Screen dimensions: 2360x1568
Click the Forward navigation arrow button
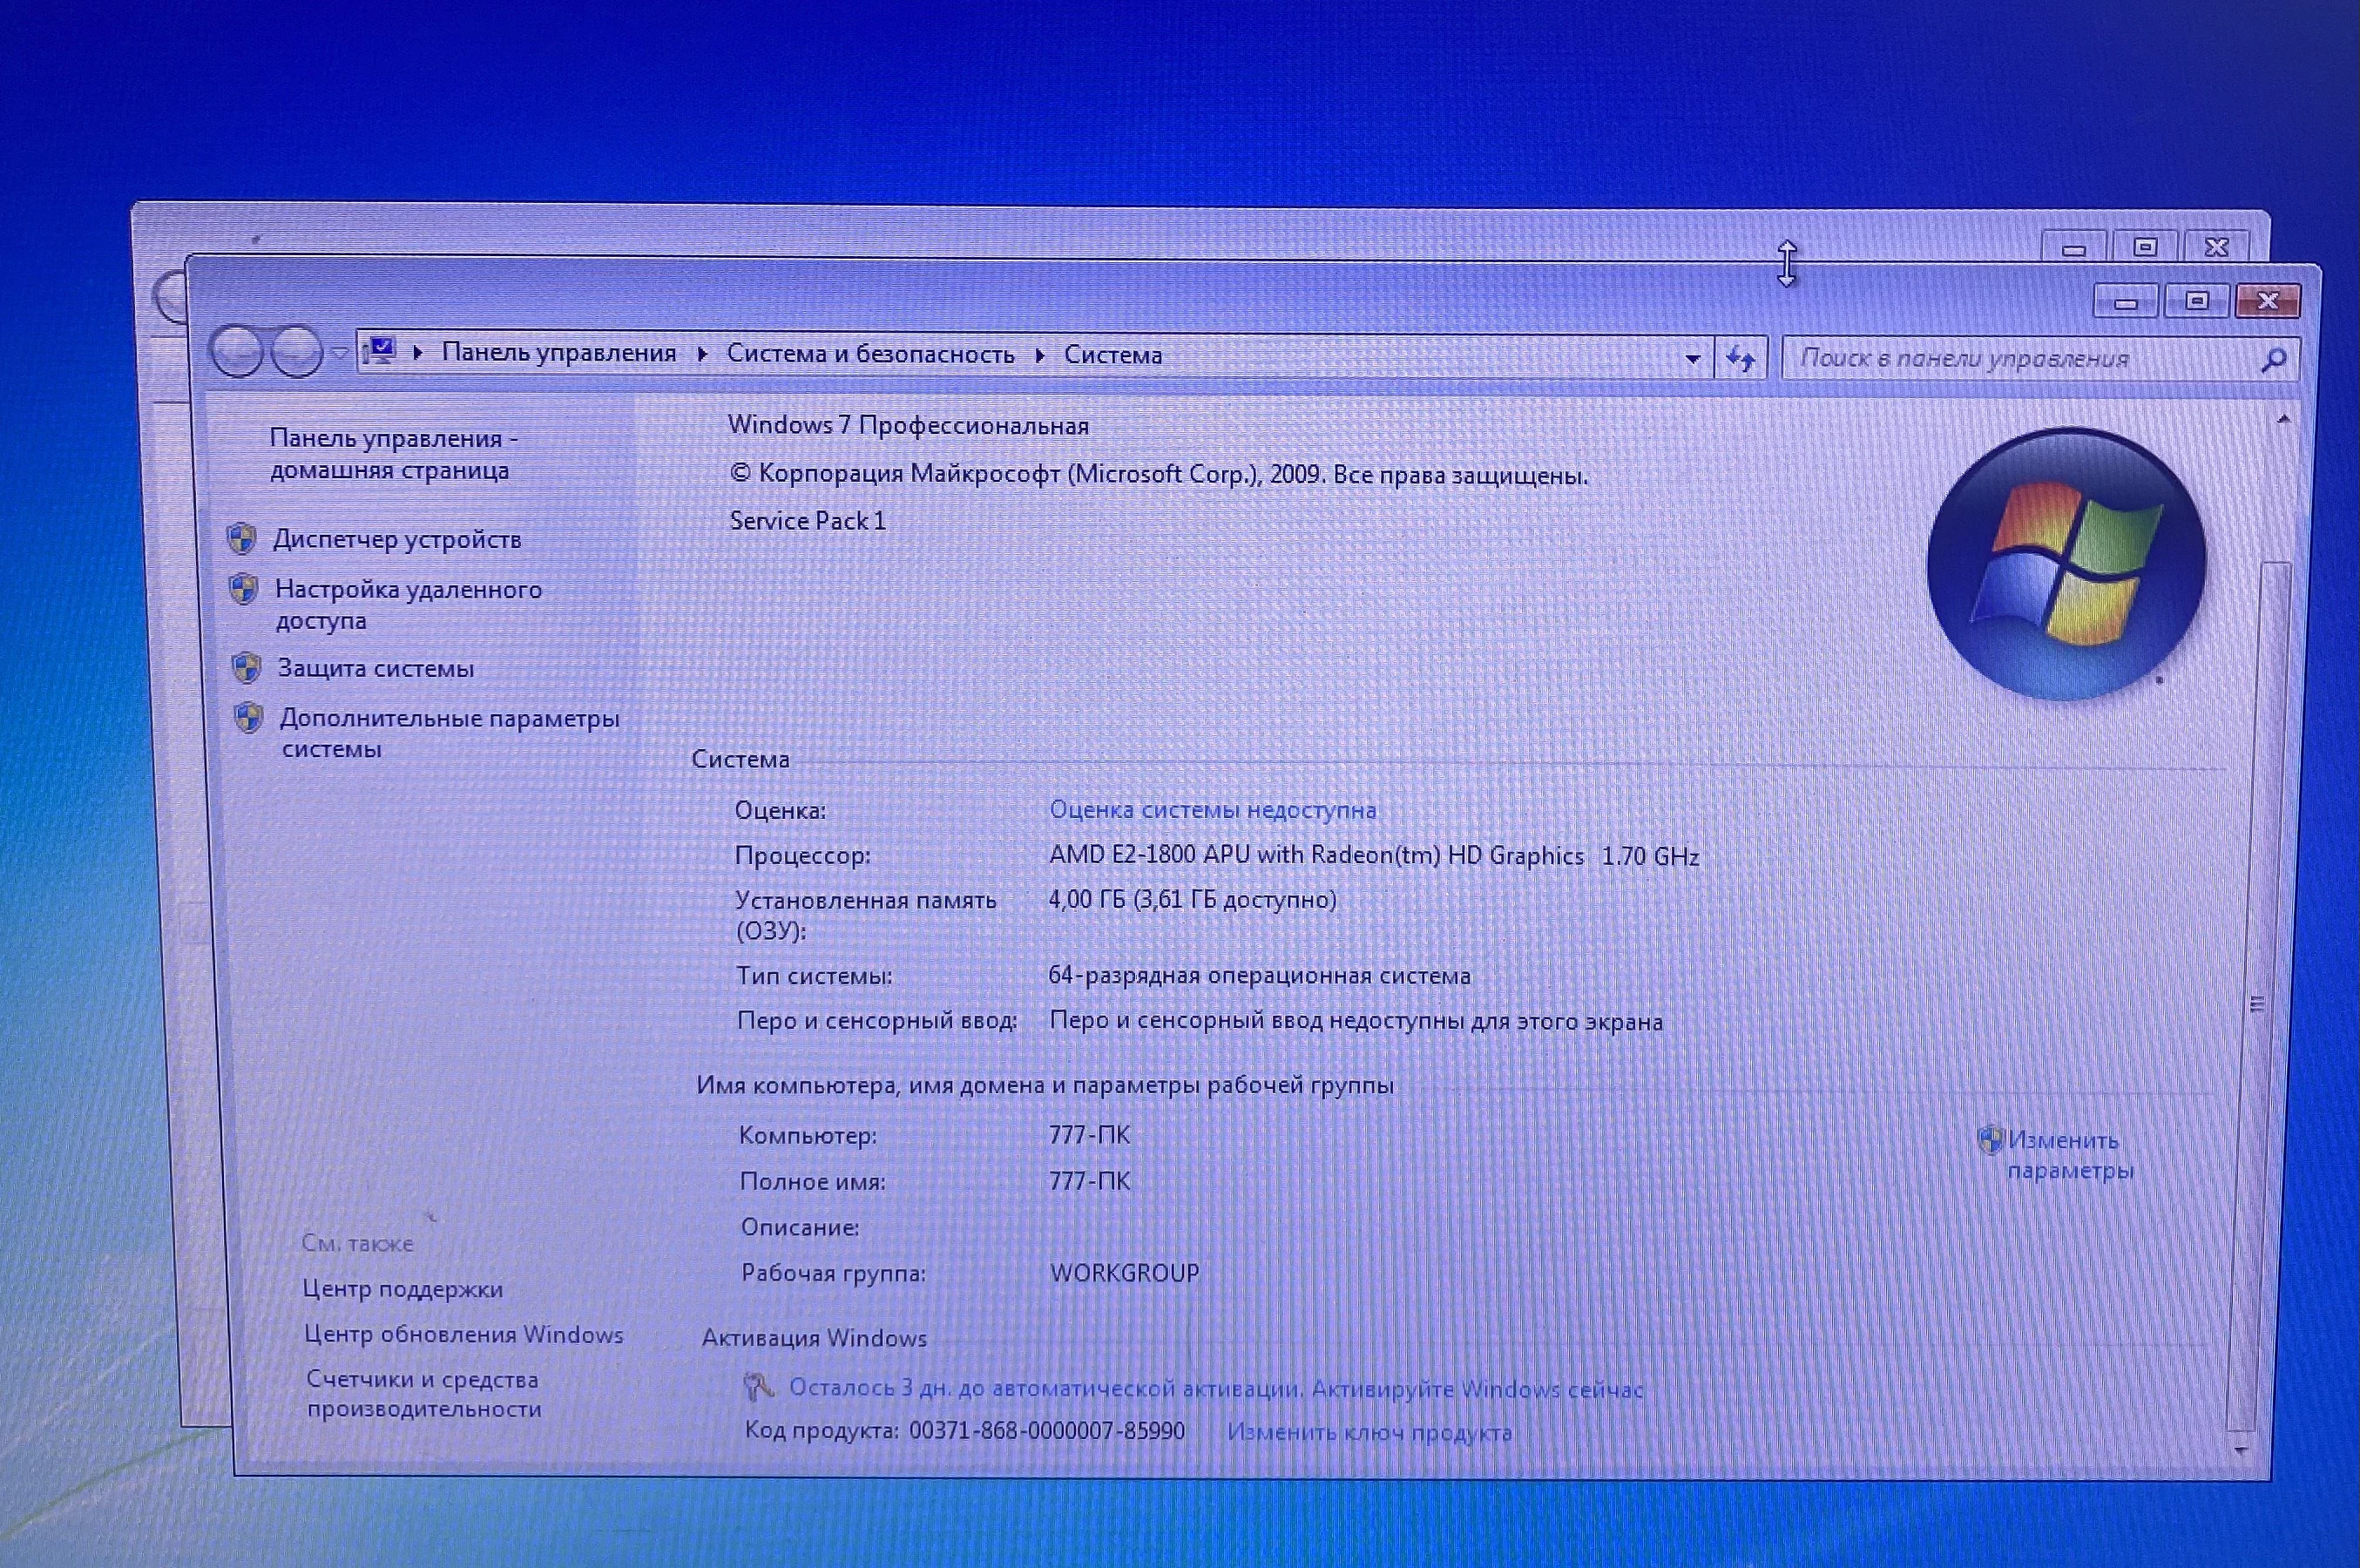tap(297, 352)
